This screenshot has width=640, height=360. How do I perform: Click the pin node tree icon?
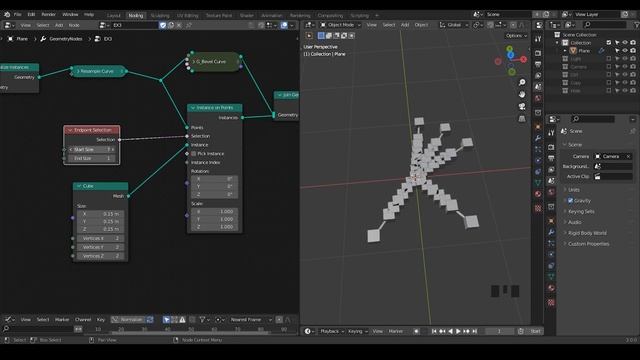(189, 25)
